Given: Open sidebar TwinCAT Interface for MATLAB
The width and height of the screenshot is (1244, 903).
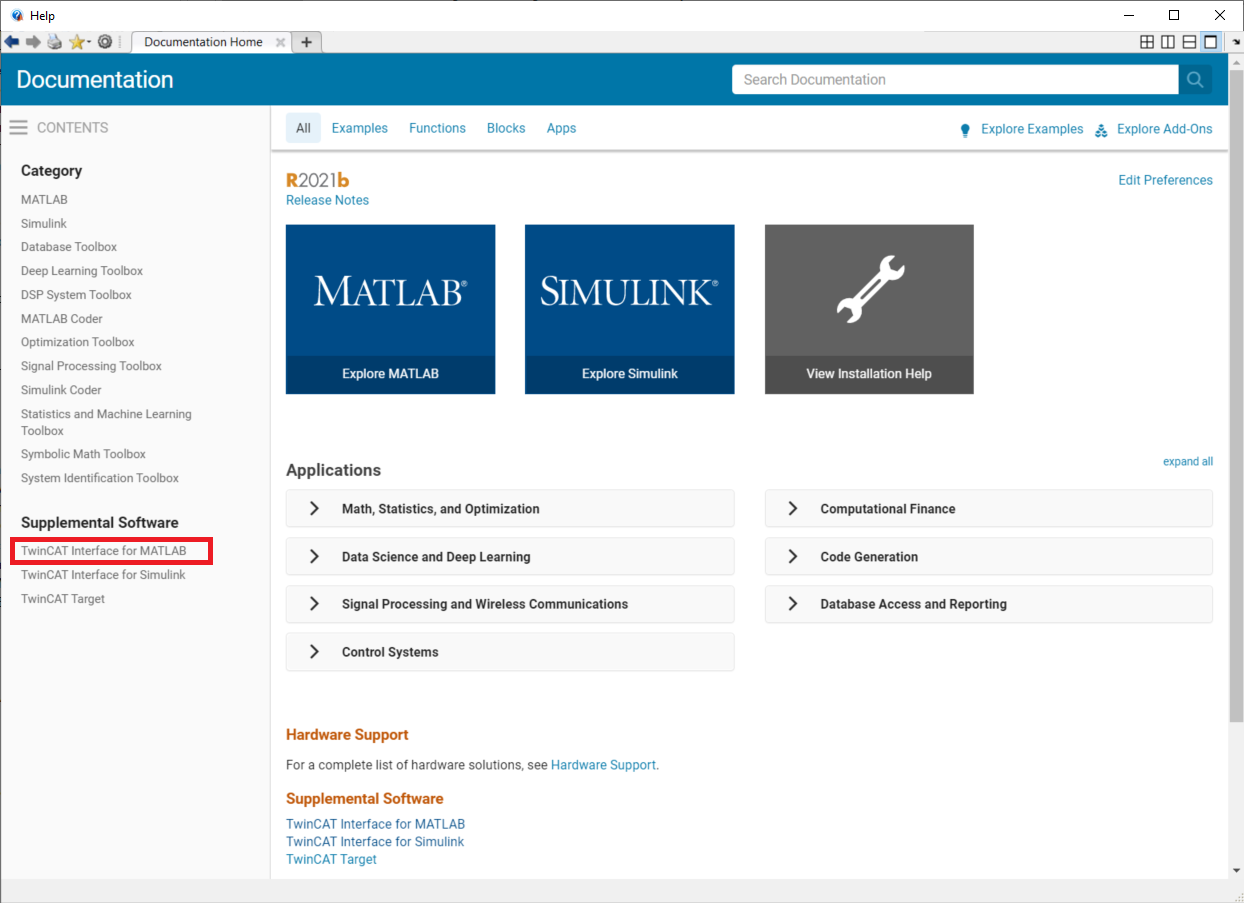Looking at the screenshot, I should pos(103,551).
